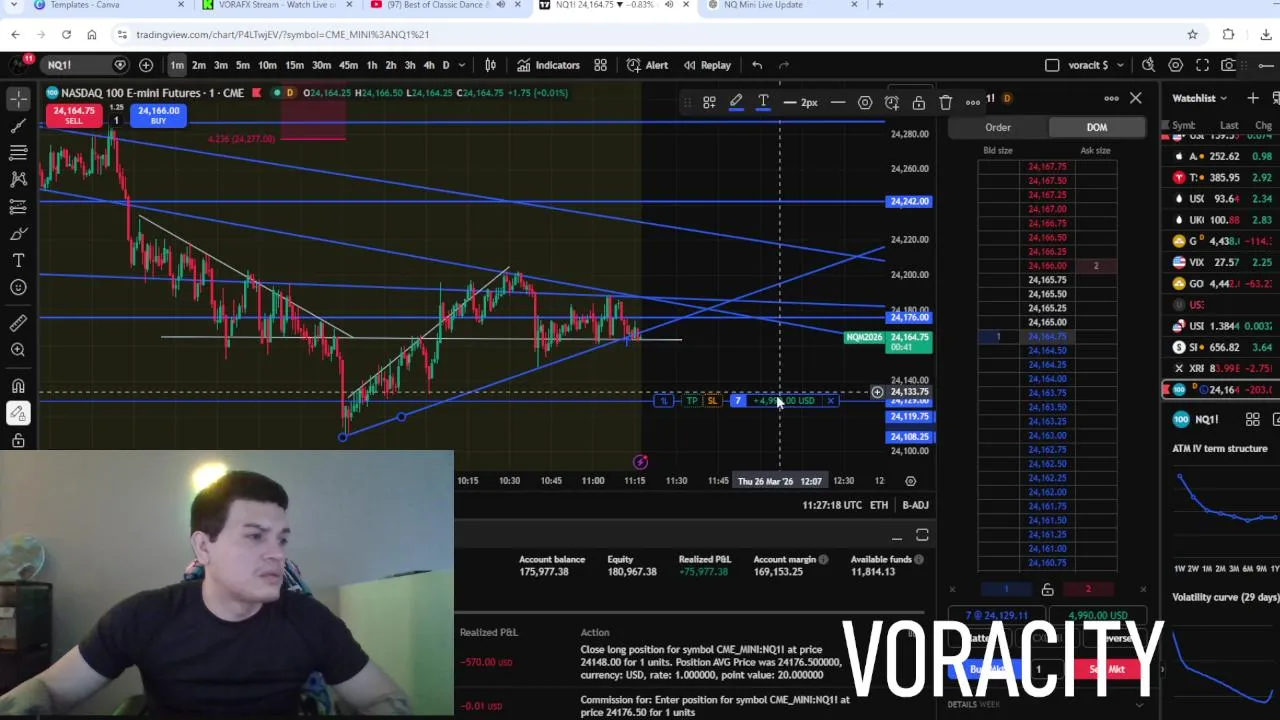Open the Watchlist dropdown
The image size is (1280, 720).
click(1200, 98)
